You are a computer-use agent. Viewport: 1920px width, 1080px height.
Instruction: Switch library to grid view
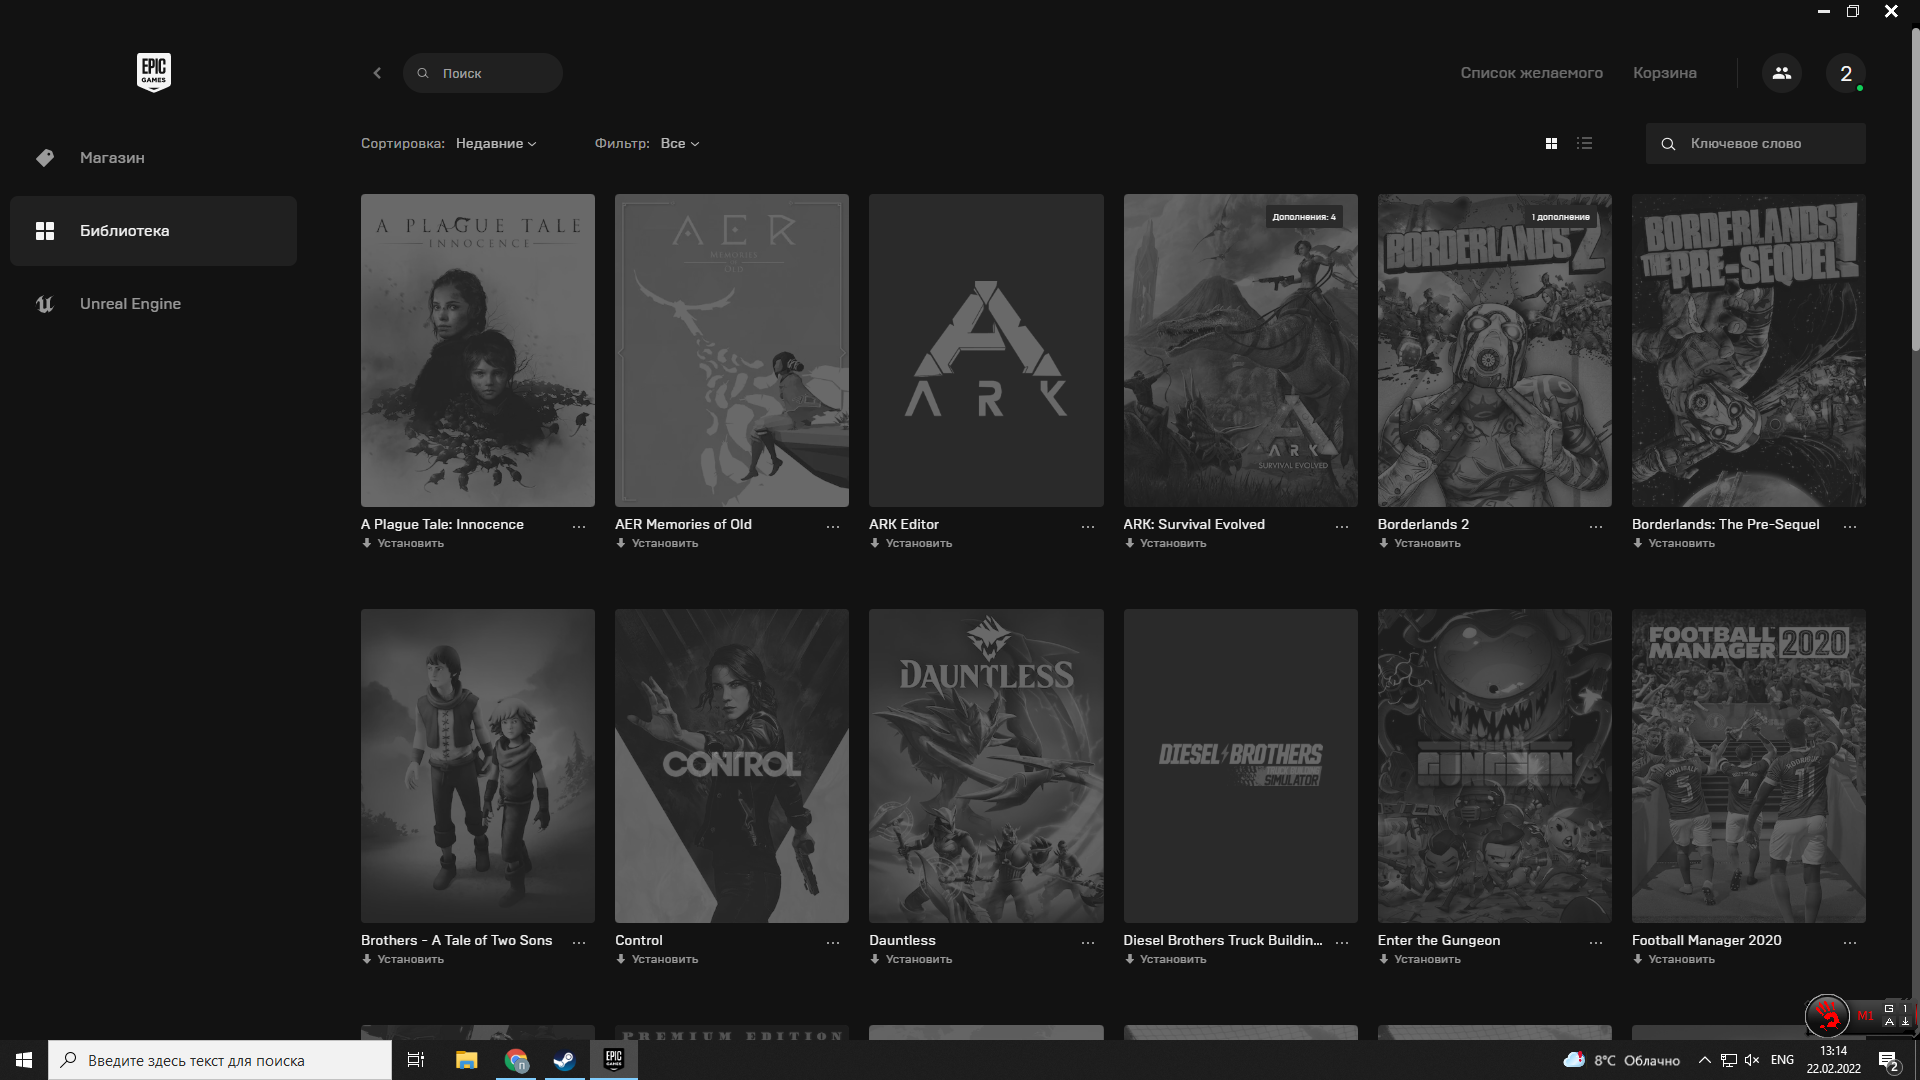click(x=1551, y=144)
